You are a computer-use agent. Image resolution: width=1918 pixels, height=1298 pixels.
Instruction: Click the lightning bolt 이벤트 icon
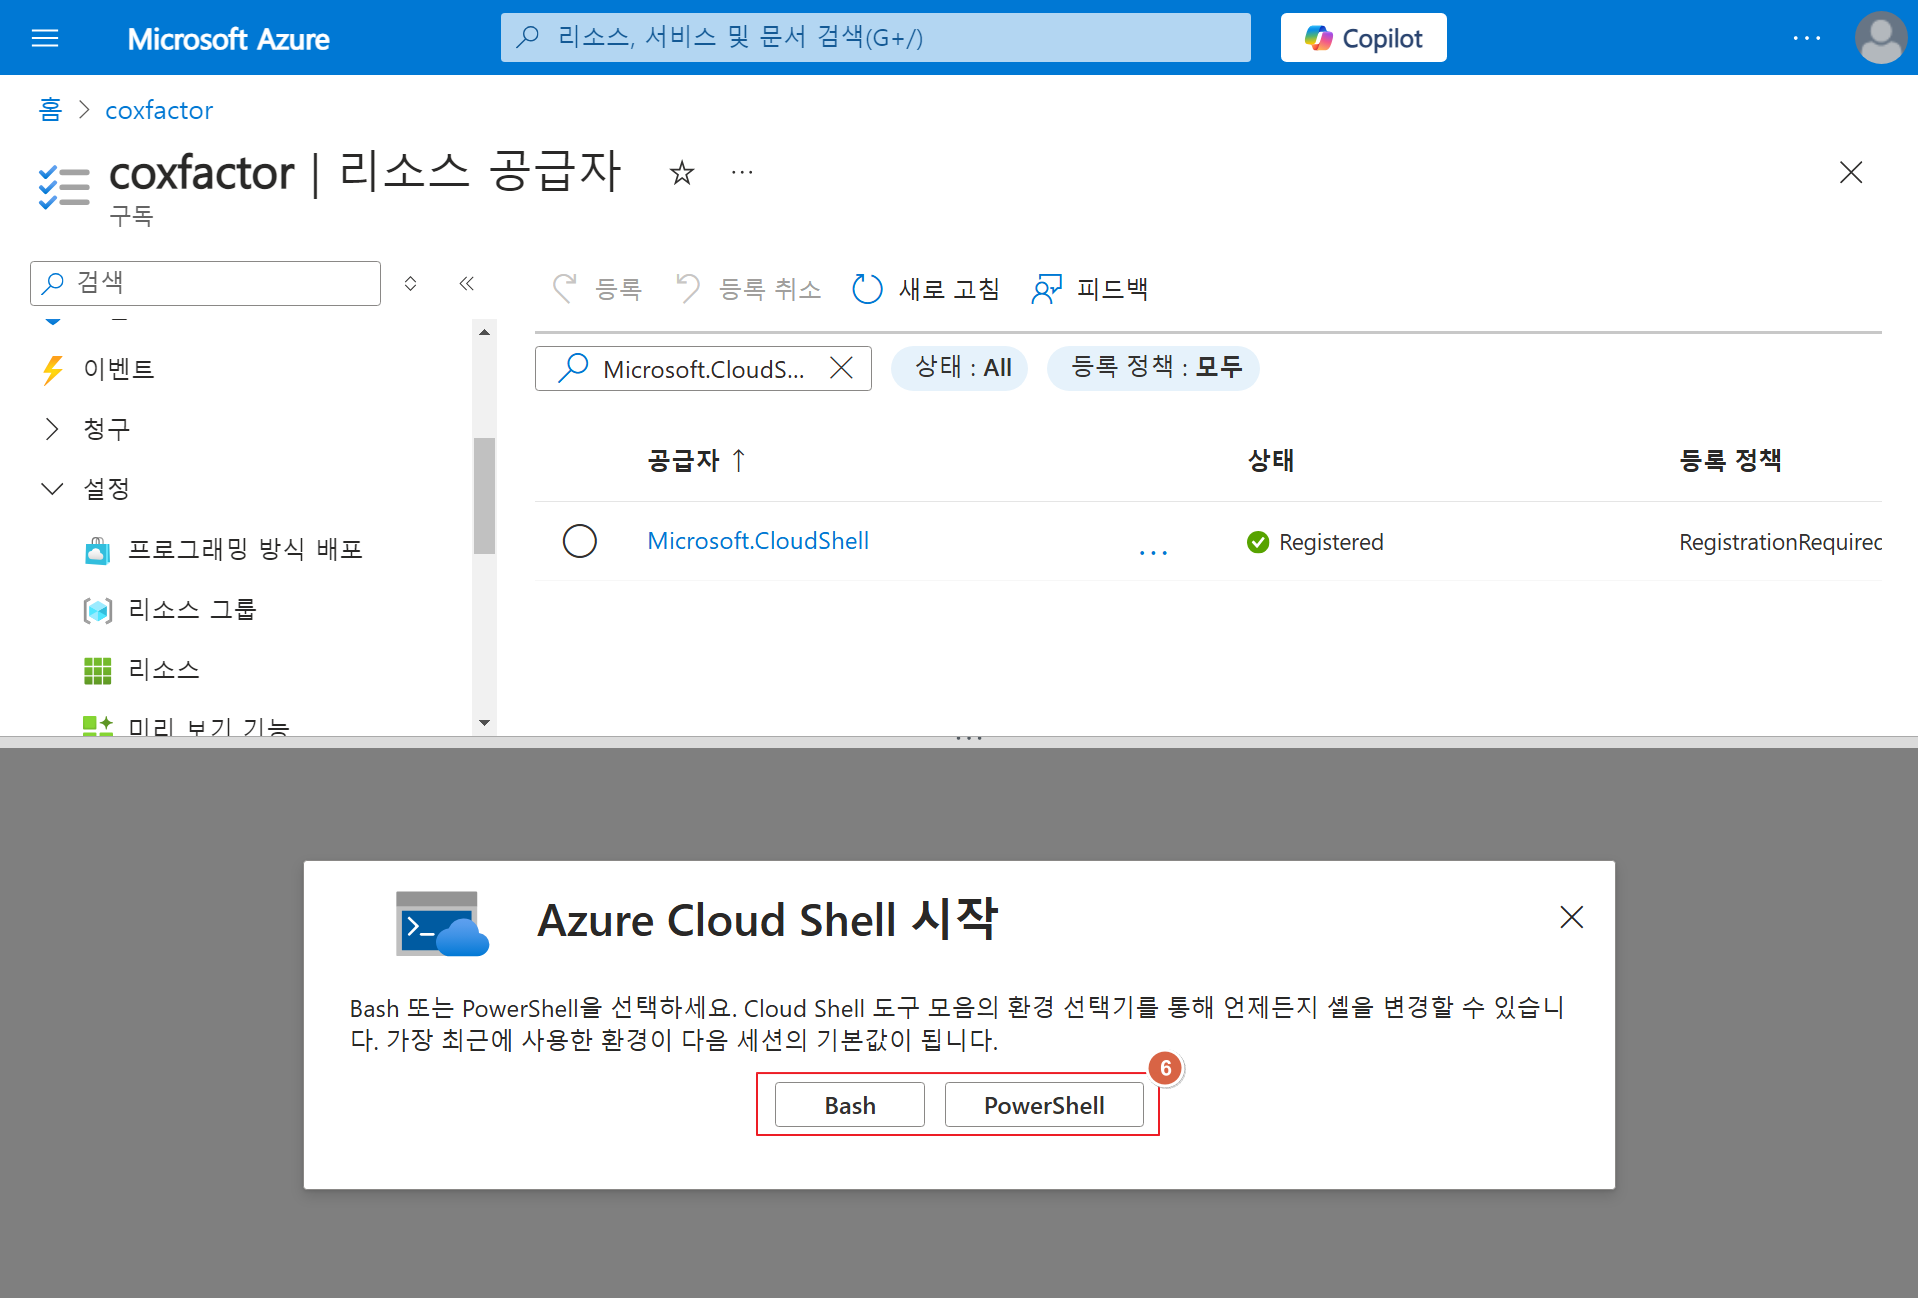click(x=53, y=370)
